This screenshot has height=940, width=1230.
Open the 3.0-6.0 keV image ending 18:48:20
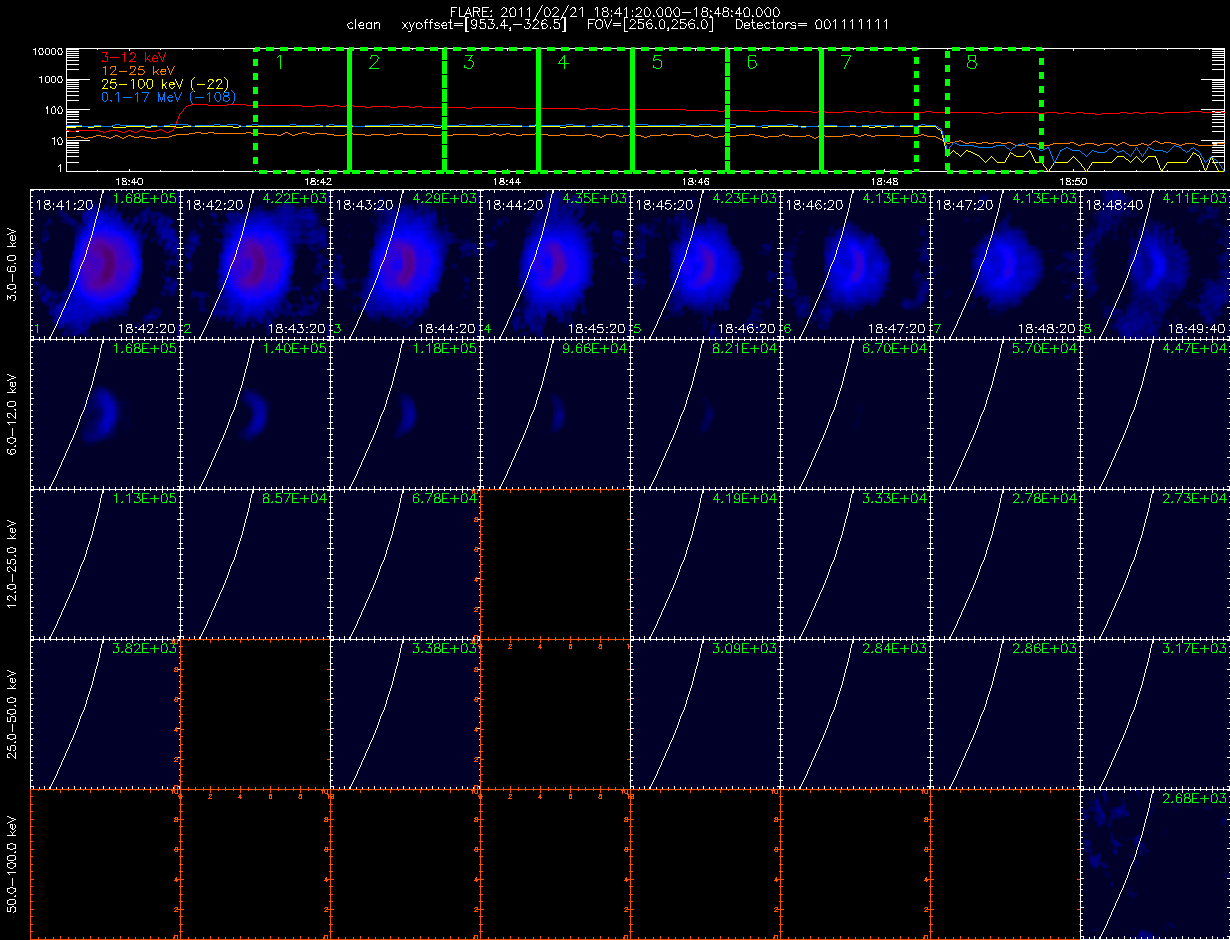[1005, 263]
